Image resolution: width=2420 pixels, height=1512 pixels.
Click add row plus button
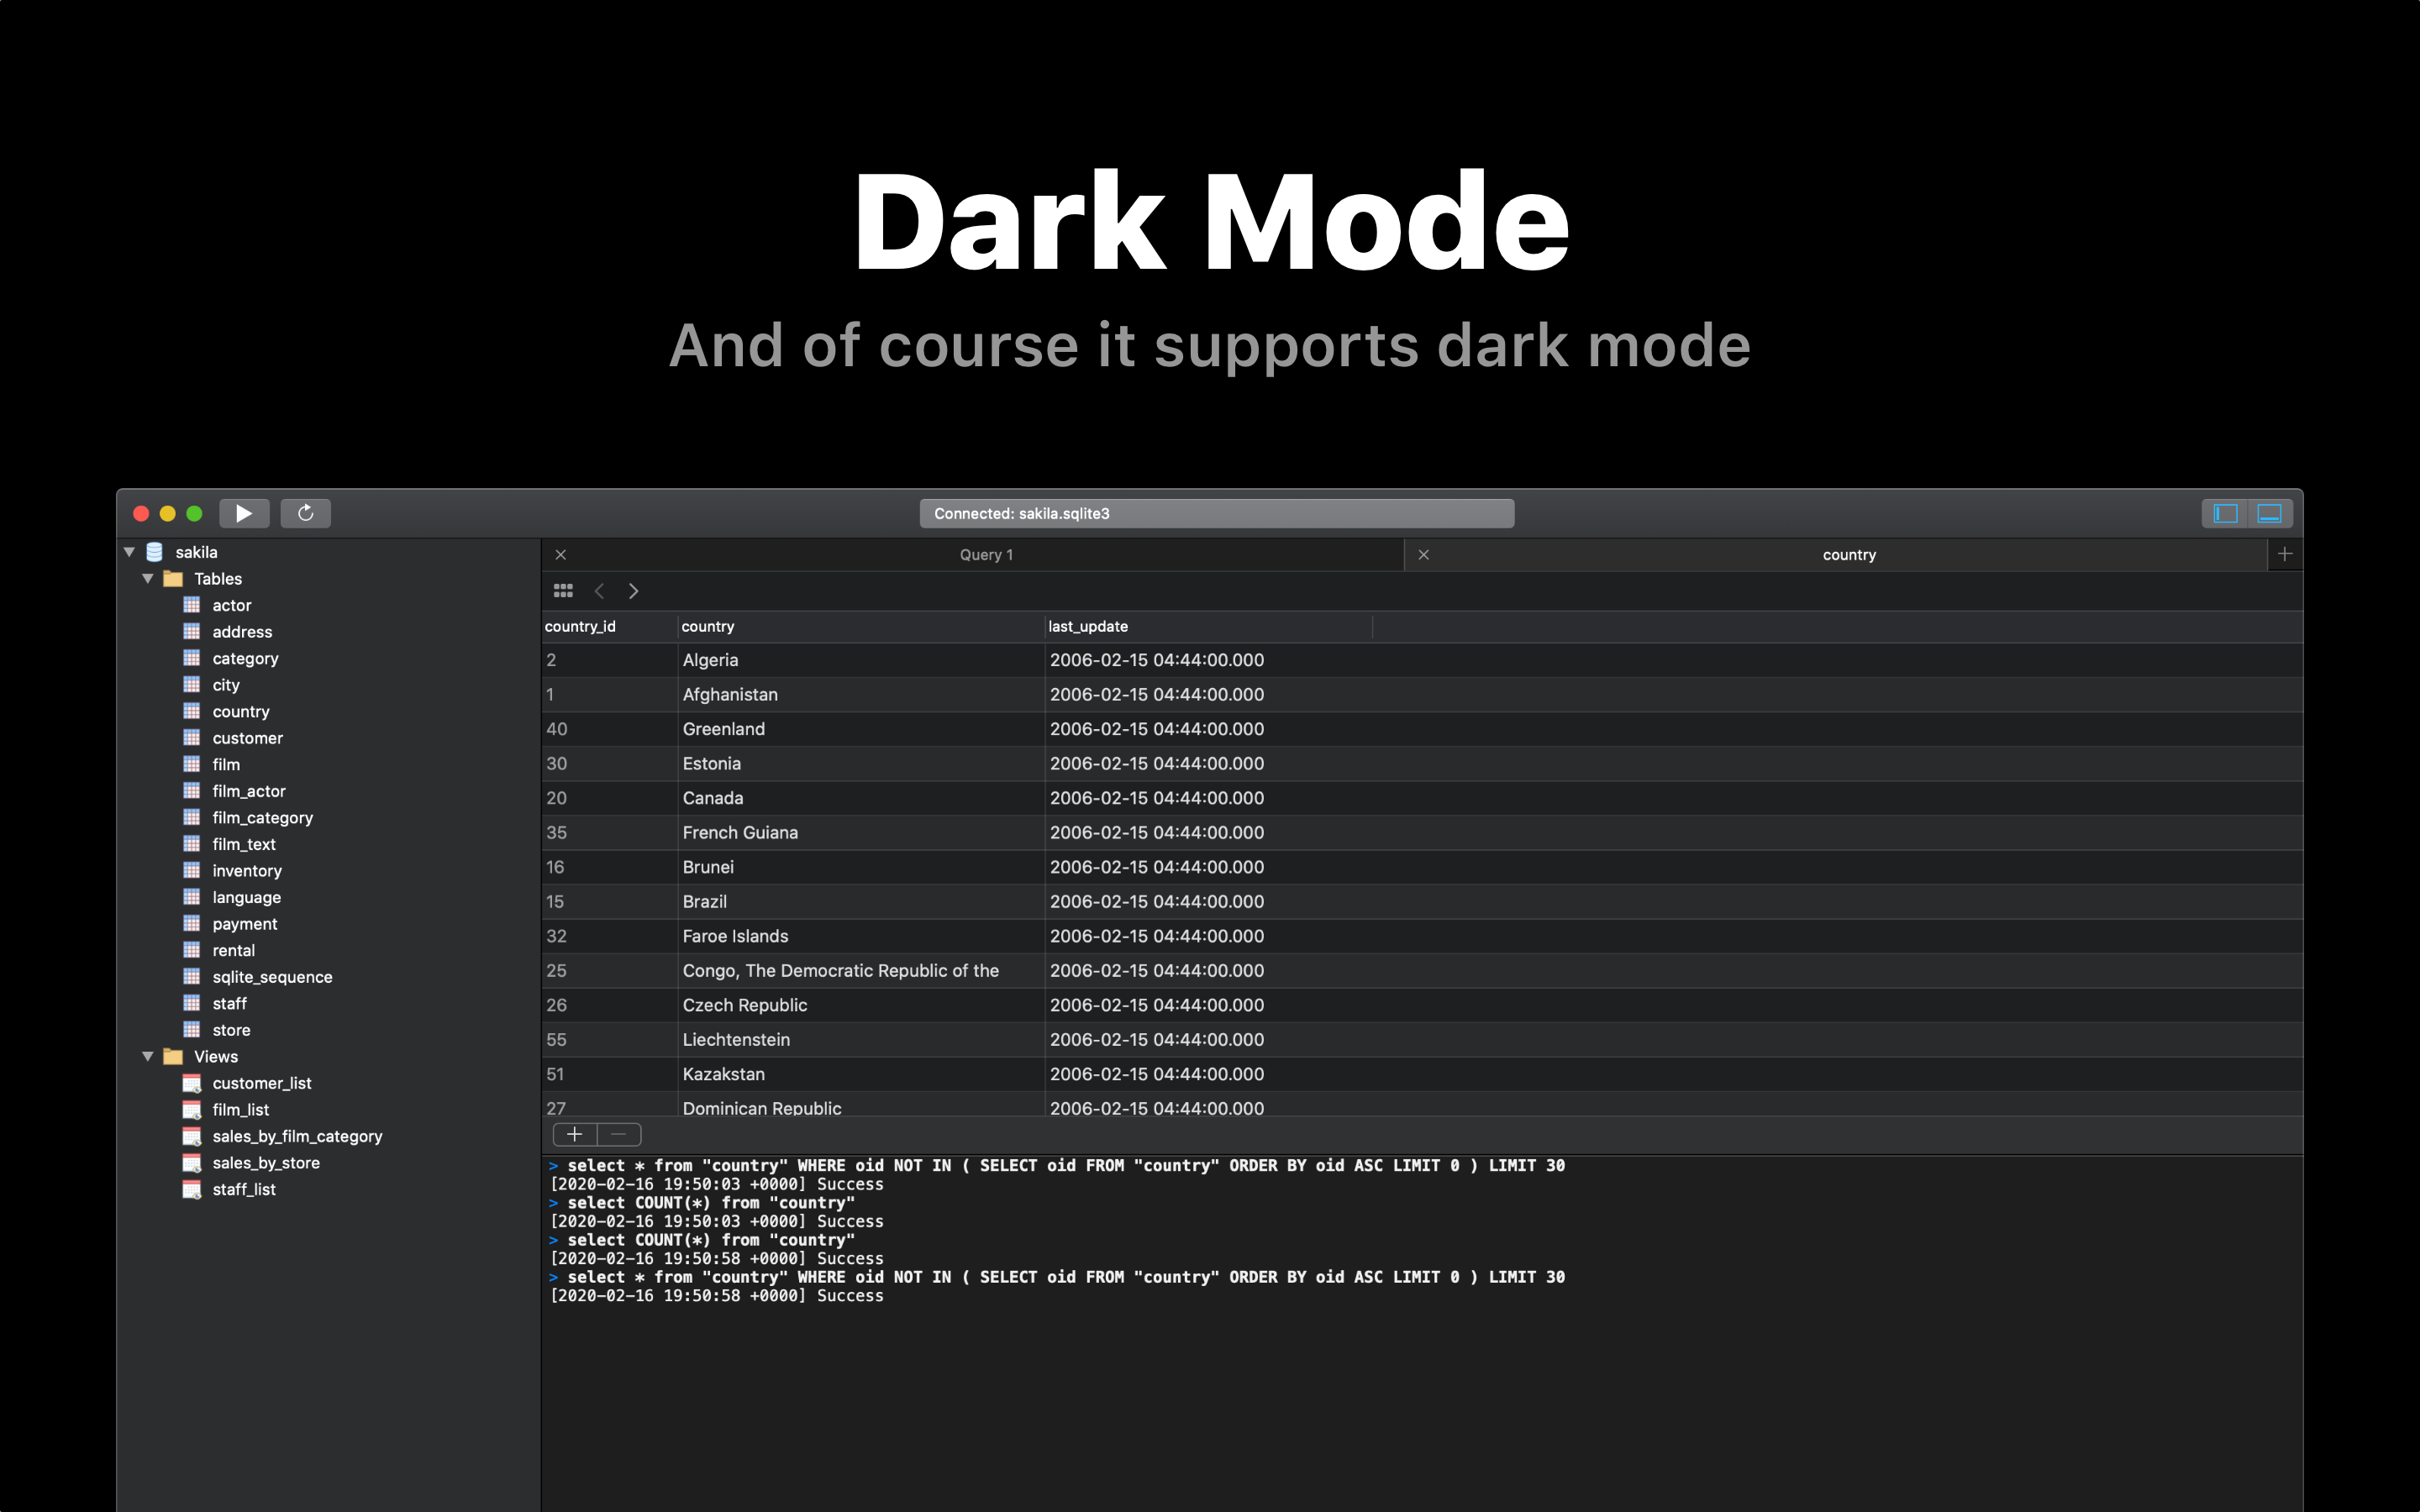[x=575, y=1134]
